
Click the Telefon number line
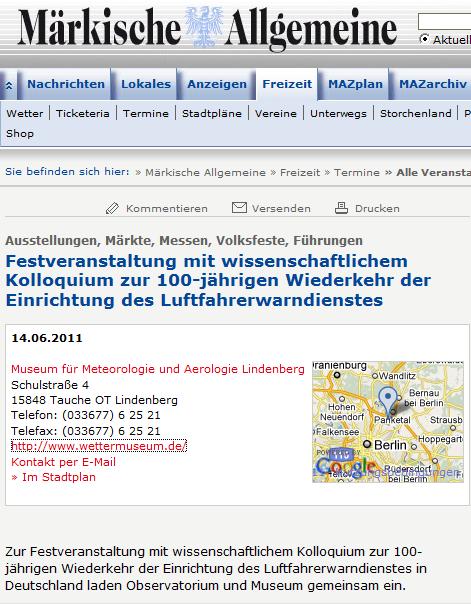click(85, 415)
